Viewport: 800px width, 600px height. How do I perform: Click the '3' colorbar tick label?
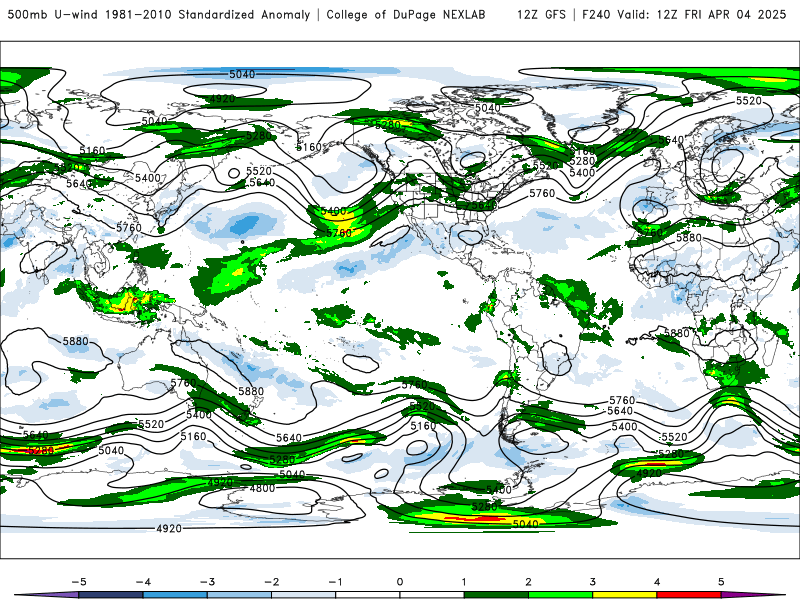tap(593, 582)
